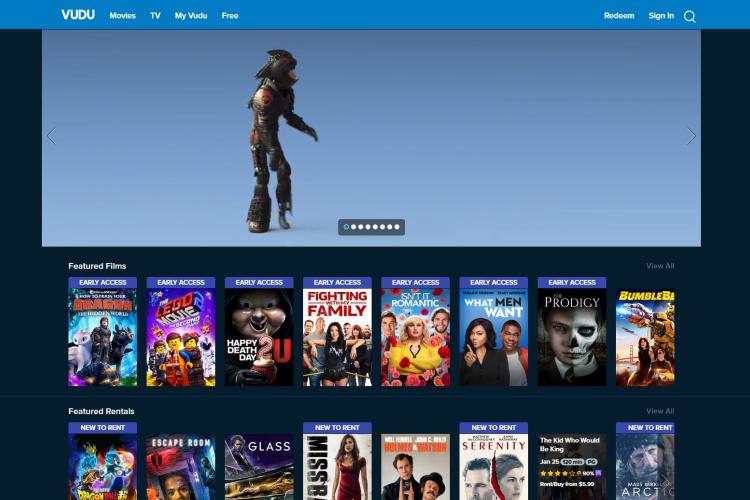This screenshot has width=750, height=500.
Task: Open Holmes & Watson rental poster
Action: [415, 467]
